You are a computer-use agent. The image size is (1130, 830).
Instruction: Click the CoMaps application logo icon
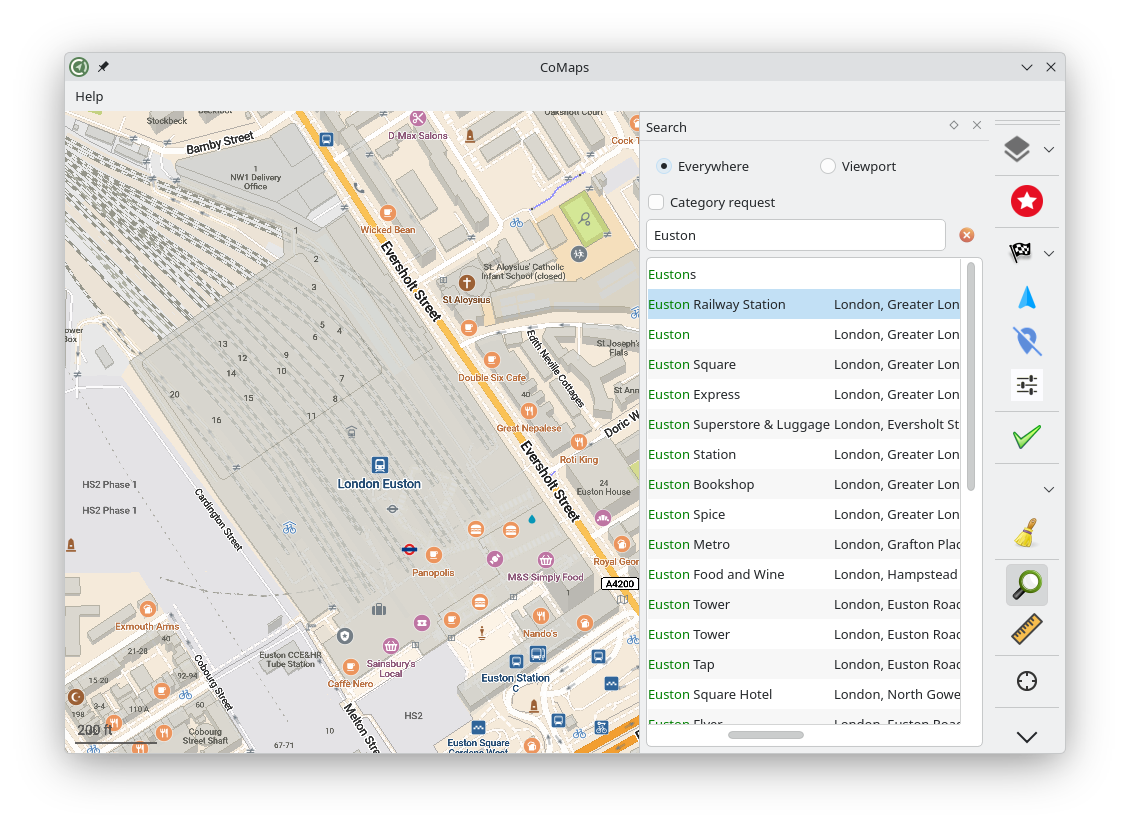[79, 67]
